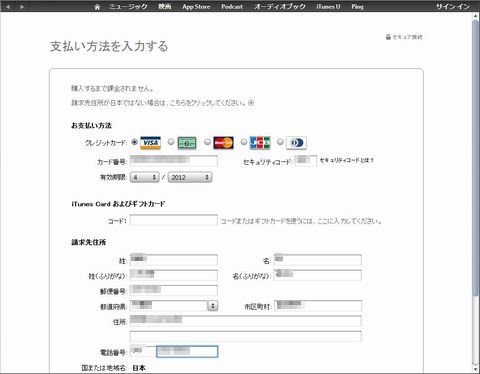This screenshot has width=480, height=374.
Task: Click the カード番号 input field
Action: pyautogui.click(x=174, y=161)
